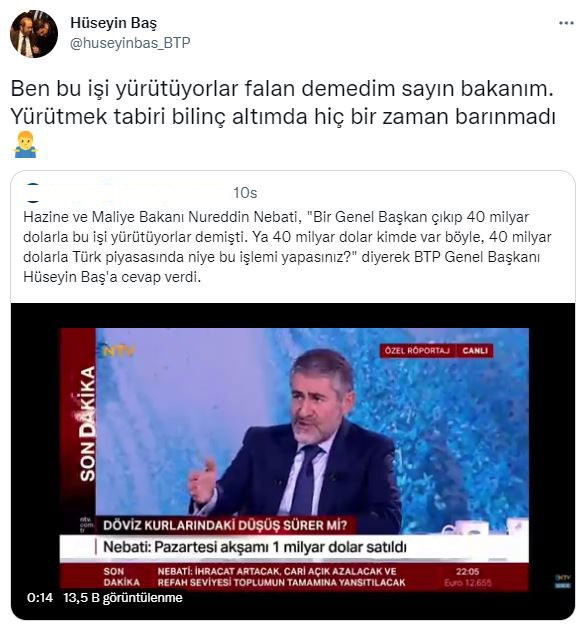Screen dimensions: 587x629
Task: Click the 22:05 clock in ticker
Action: tap(467, 572)
